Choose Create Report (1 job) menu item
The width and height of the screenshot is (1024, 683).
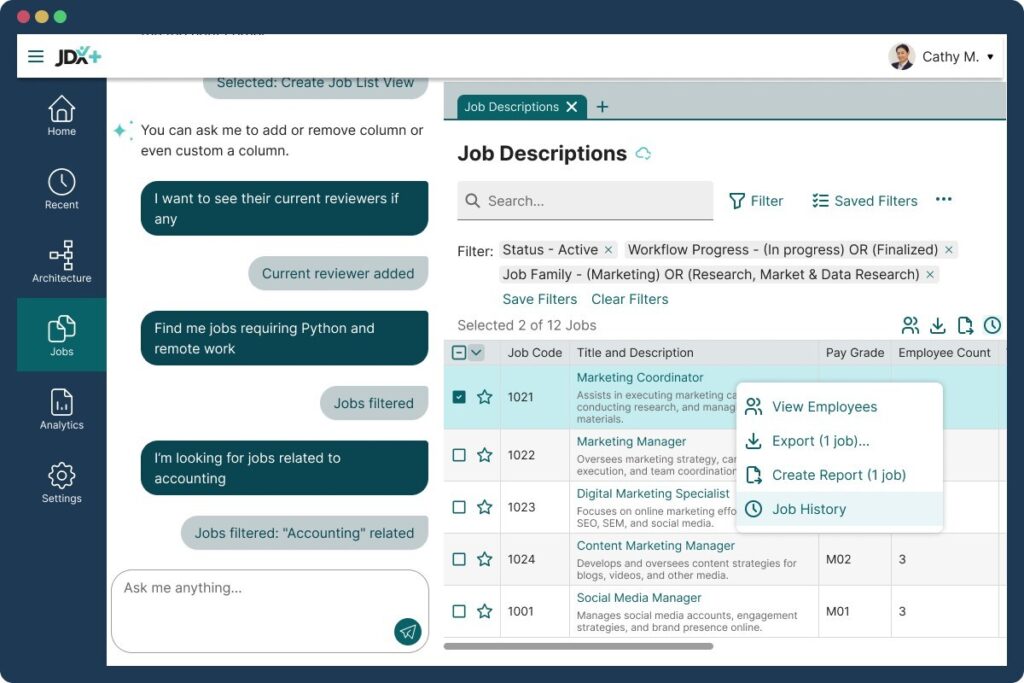838,475
